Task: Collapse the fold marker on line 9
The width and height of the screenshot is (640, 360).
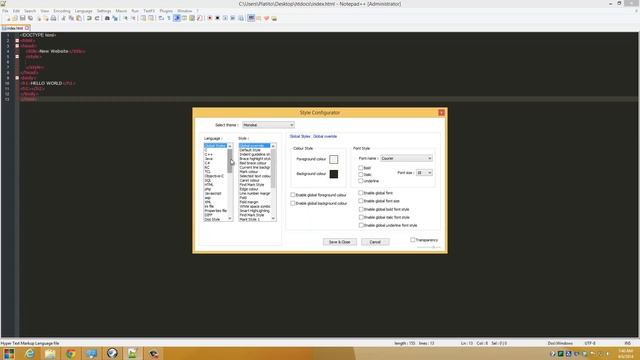Action: [17, 78]
